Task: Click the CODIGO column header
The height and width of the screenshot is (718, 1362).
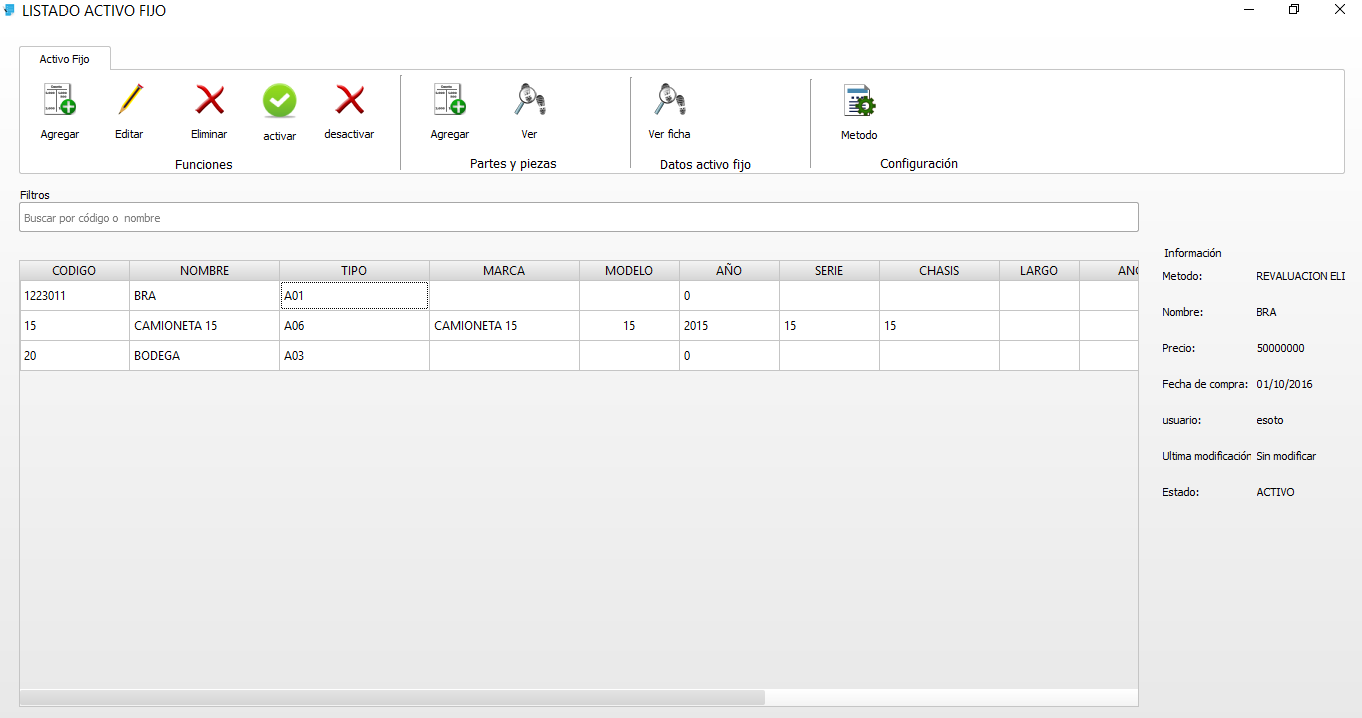Action: click(74, 271)
